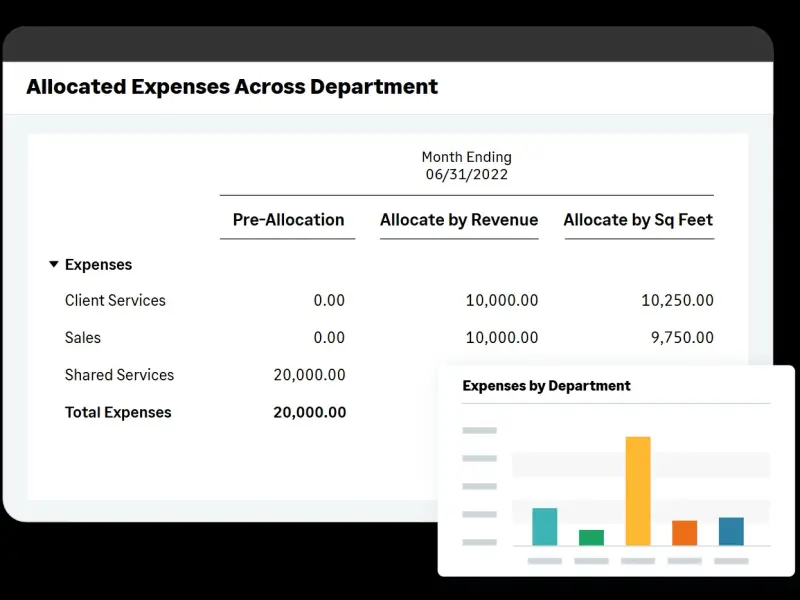Screen dimensions: 800x600
Task: Select the Allocate by Sq Feet header
Action: [x=638, y=220]
